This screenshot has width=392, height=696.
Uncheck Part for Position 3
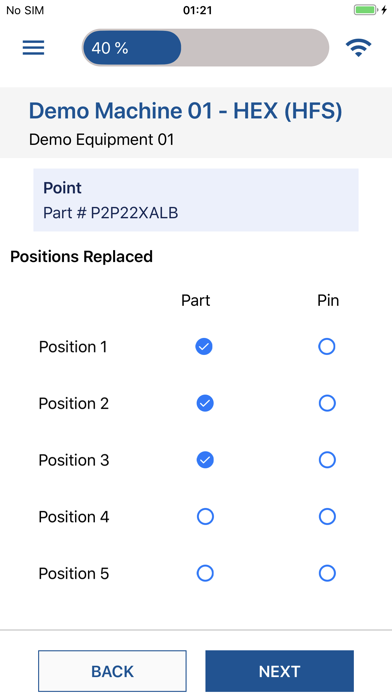[205, 460]
